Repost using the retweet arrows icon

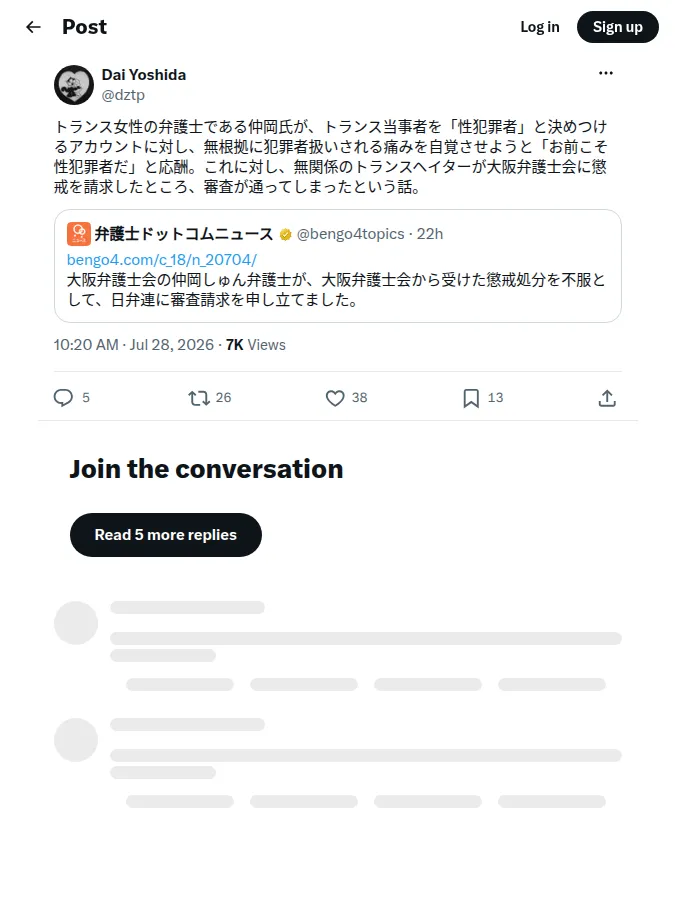tap(199, 398)
